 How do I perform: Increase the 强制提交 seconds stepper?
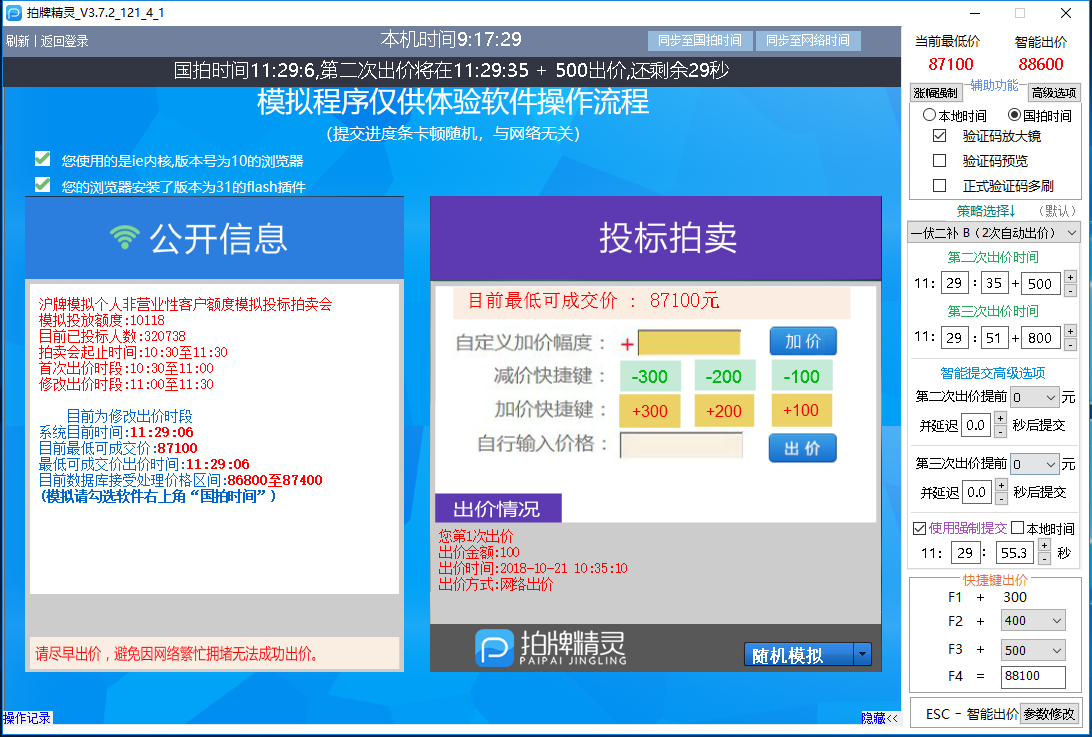tap(1044, 545)
